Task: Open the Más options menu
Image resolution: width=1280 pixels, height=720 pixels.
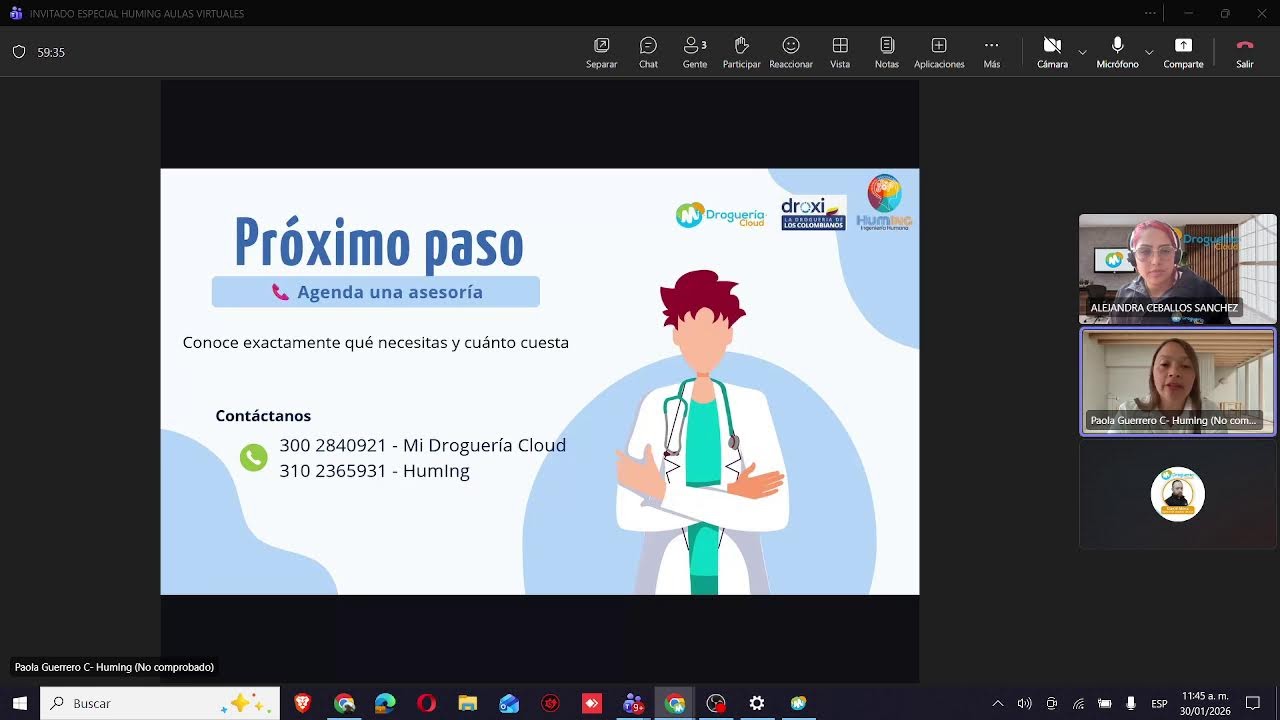Action: click(991, 53)
